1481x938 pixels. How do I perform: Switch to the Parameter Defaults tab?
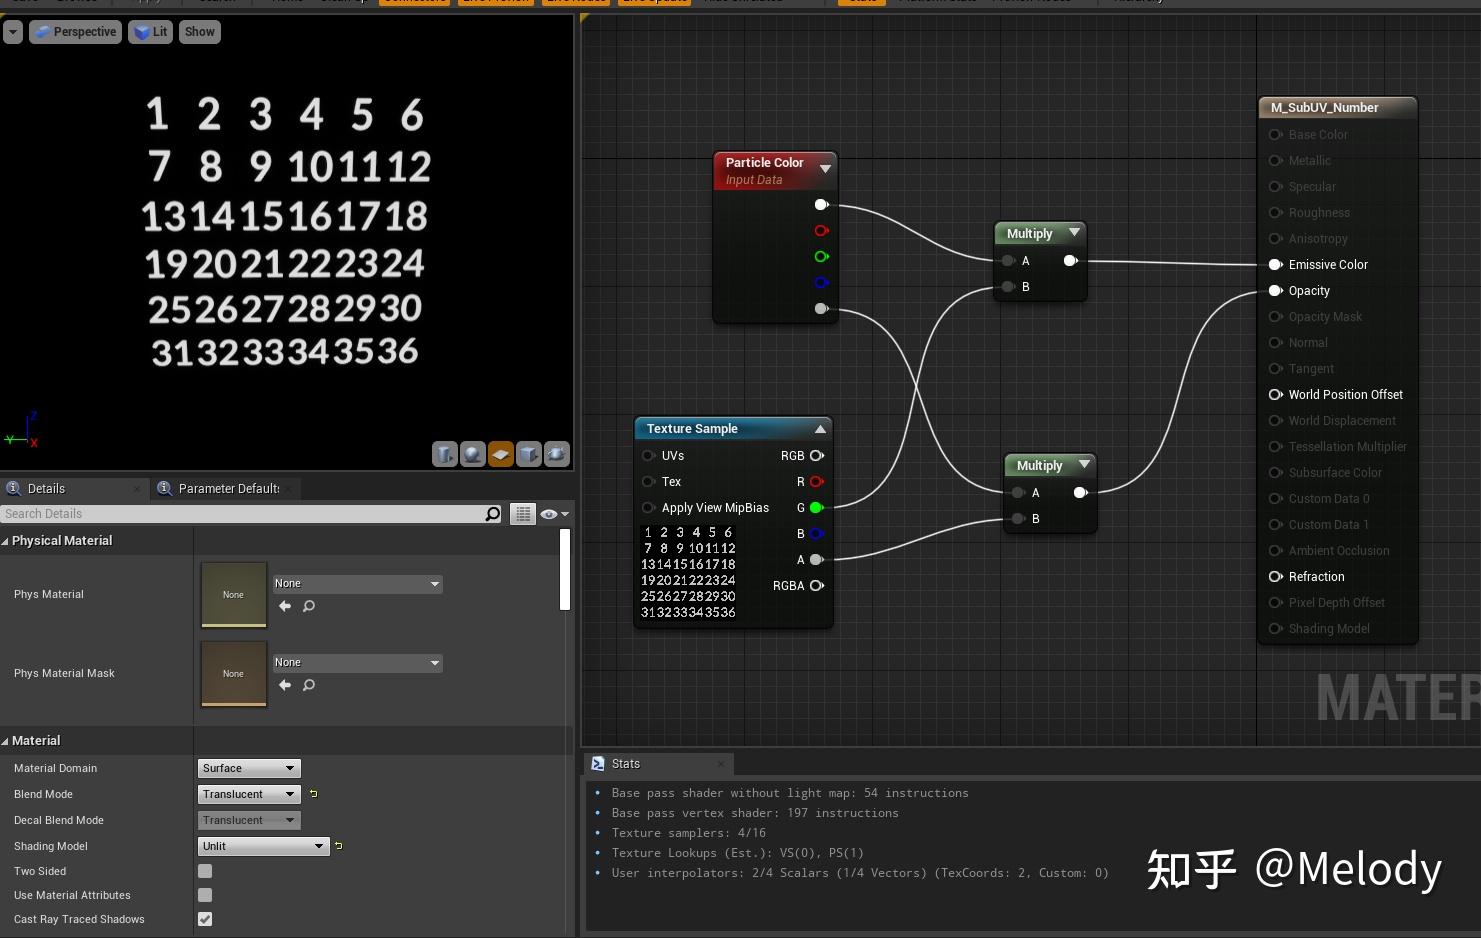[228, 489]
